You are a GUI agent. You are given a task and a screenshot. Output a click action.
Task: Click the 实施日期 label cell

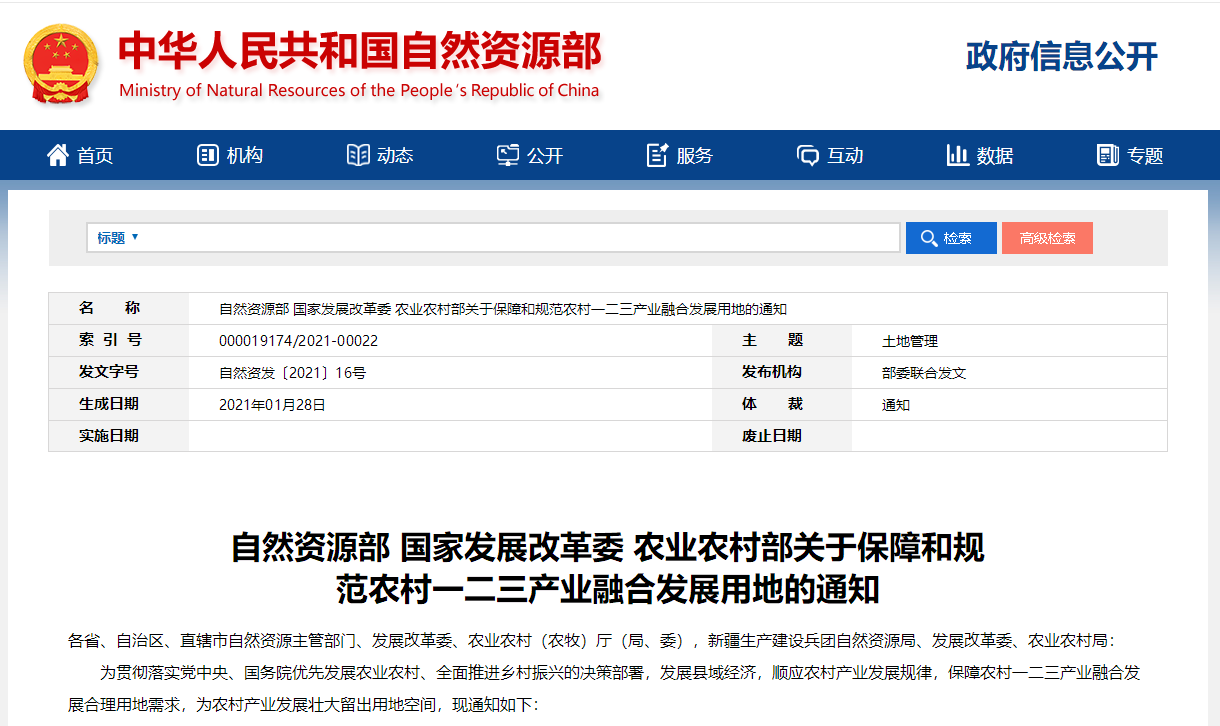[119, 436]
